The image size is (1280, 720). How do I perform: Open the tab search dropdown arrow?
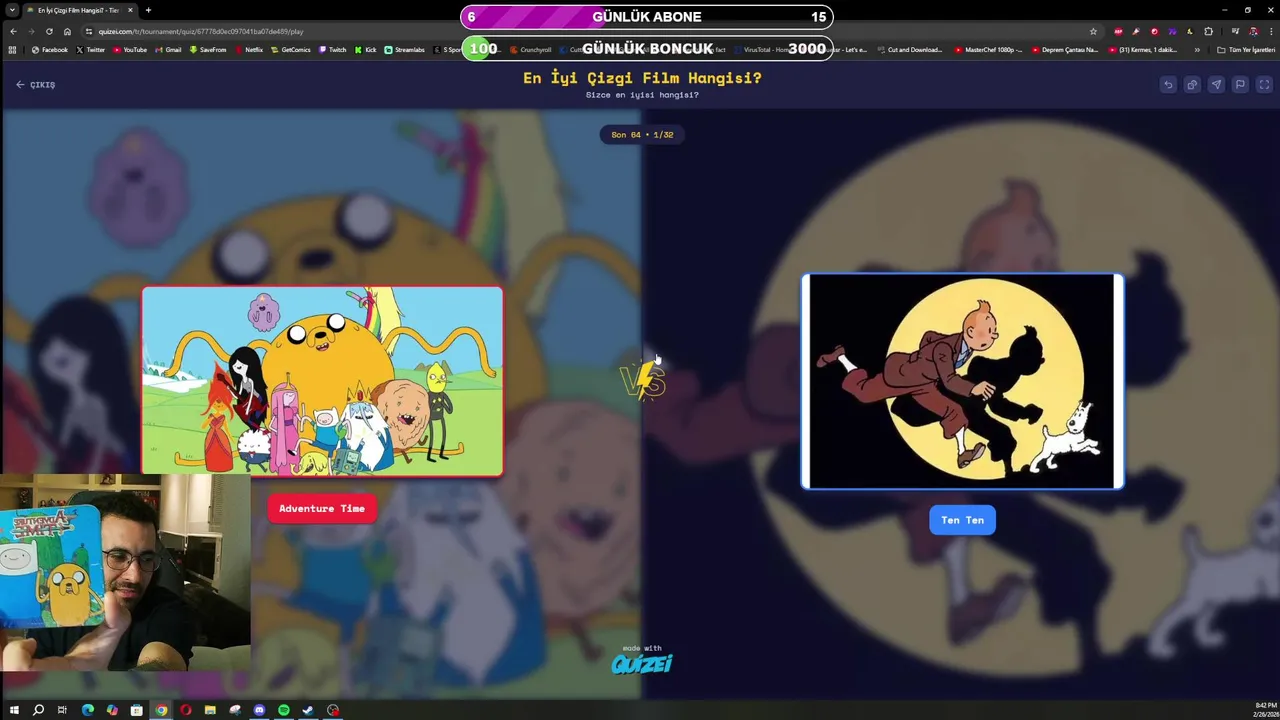pos(12,10)
